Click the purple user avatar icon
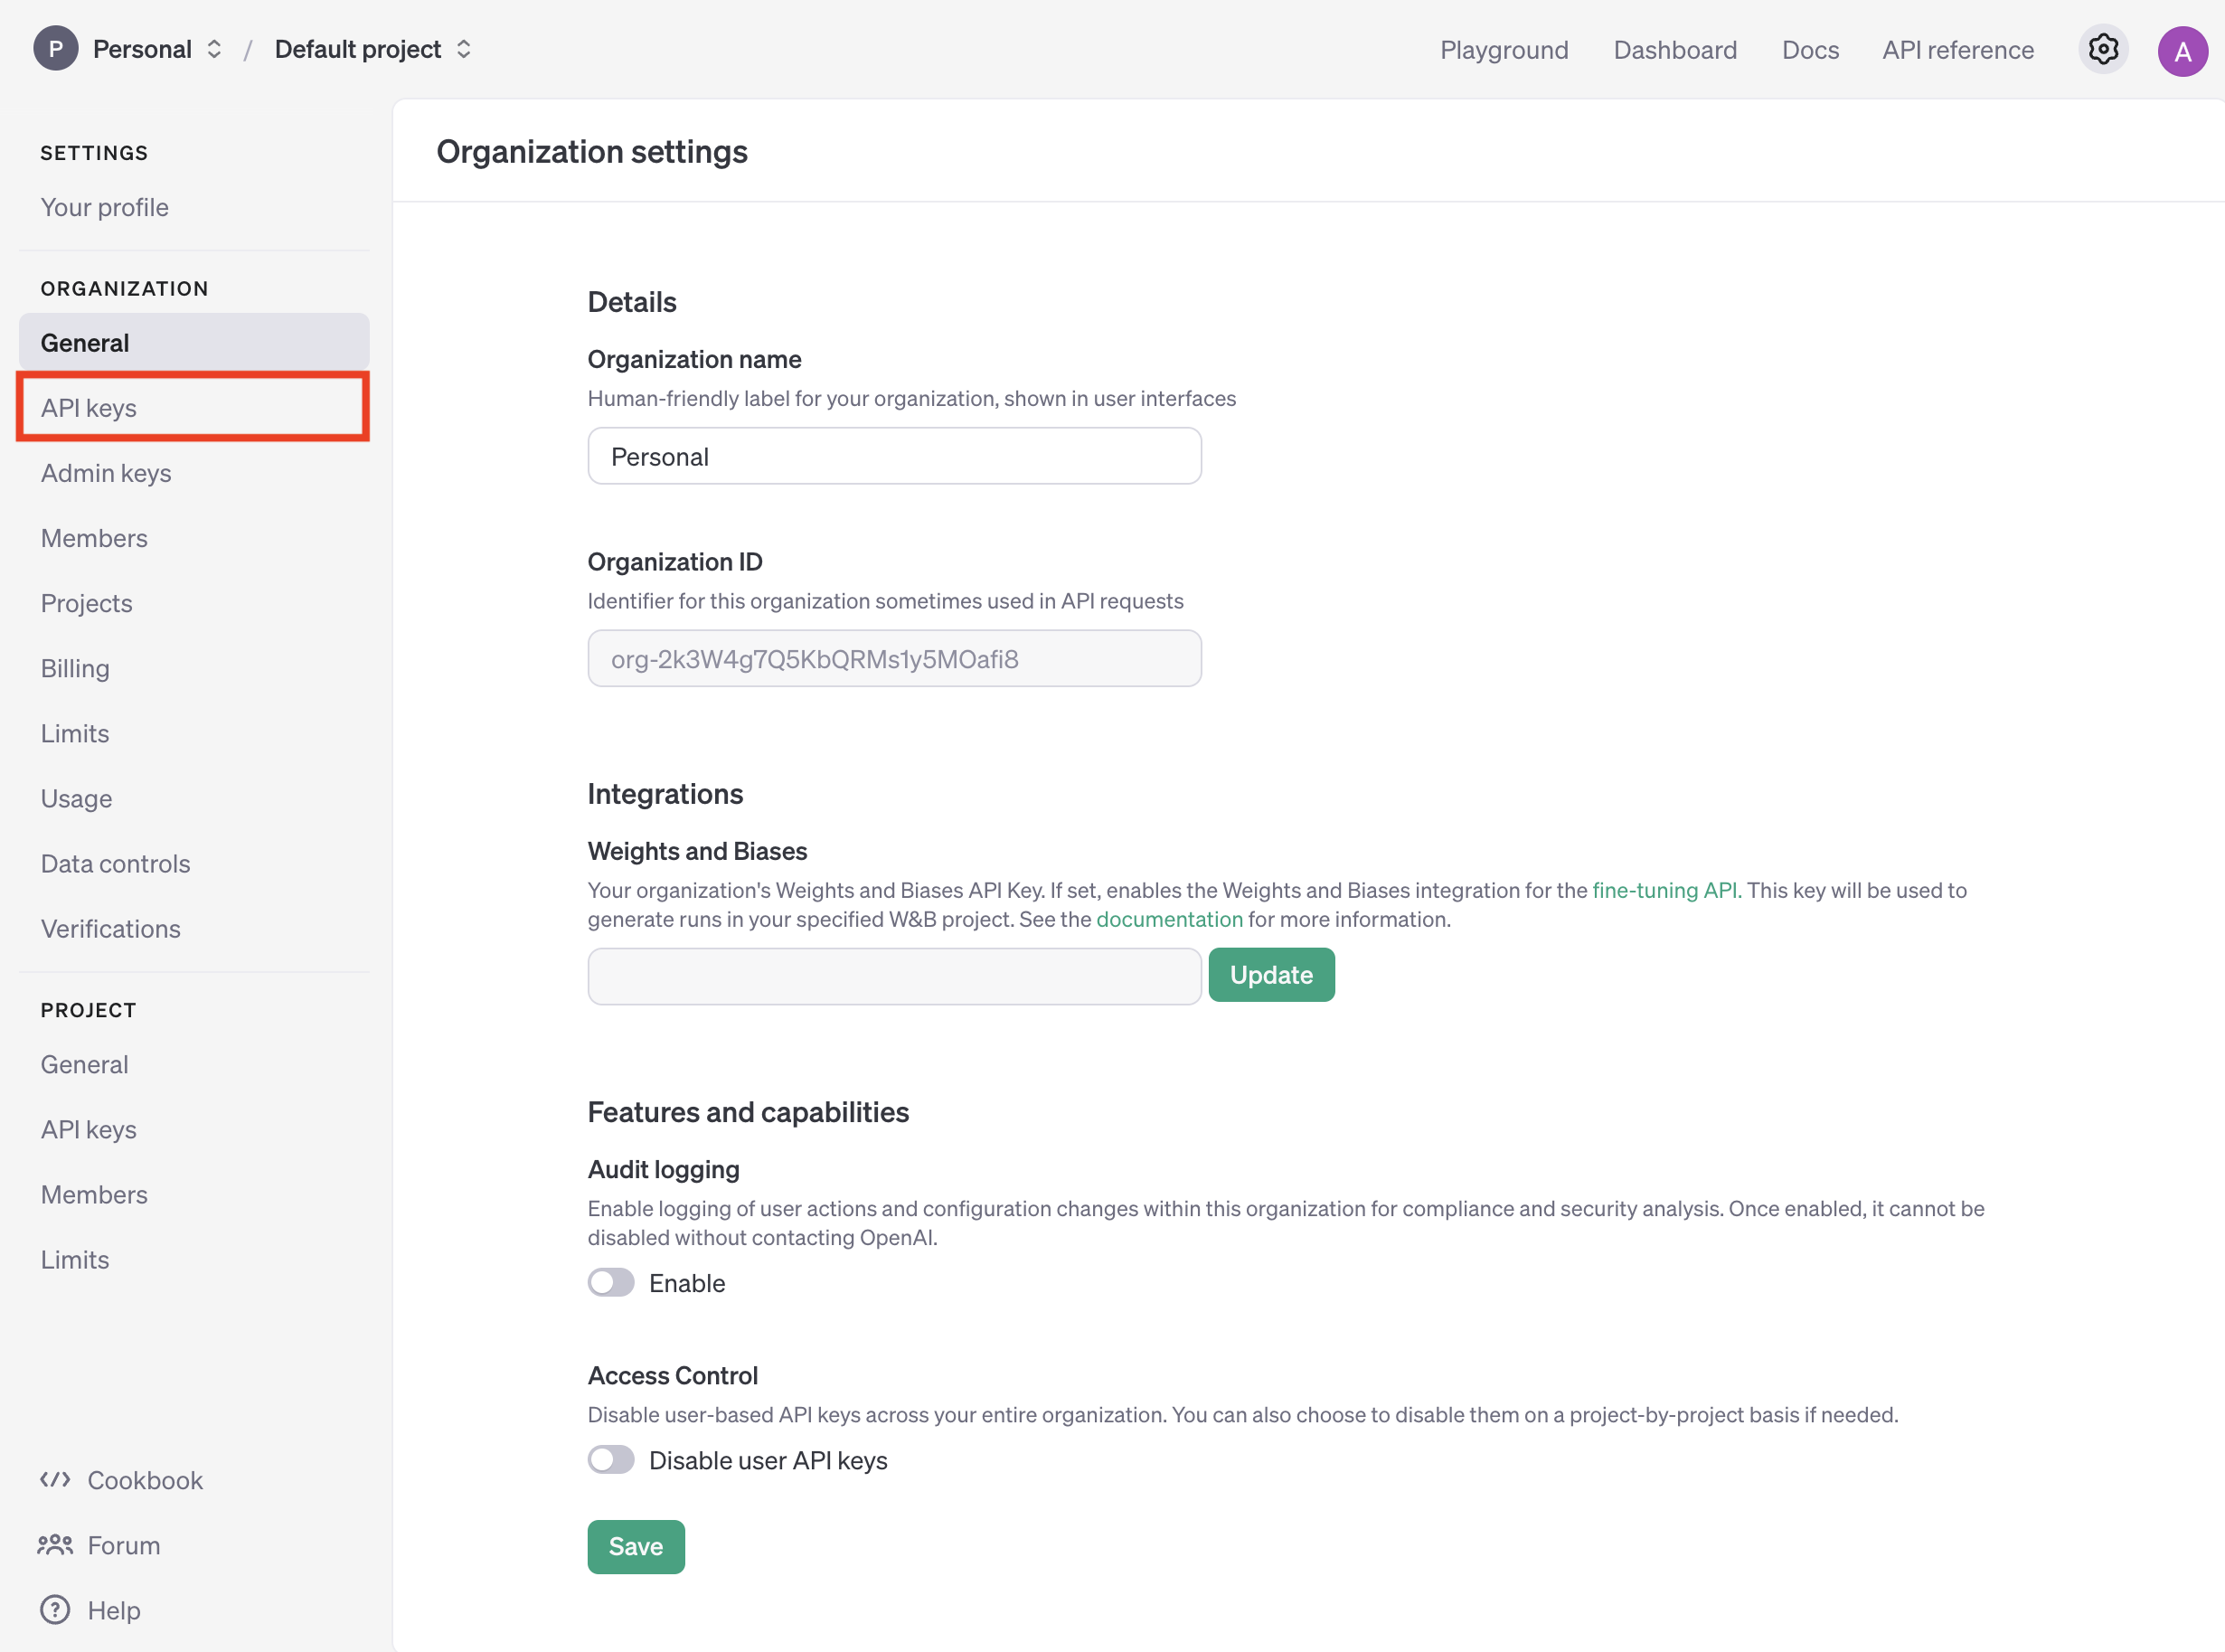 tap(2182, 51)
